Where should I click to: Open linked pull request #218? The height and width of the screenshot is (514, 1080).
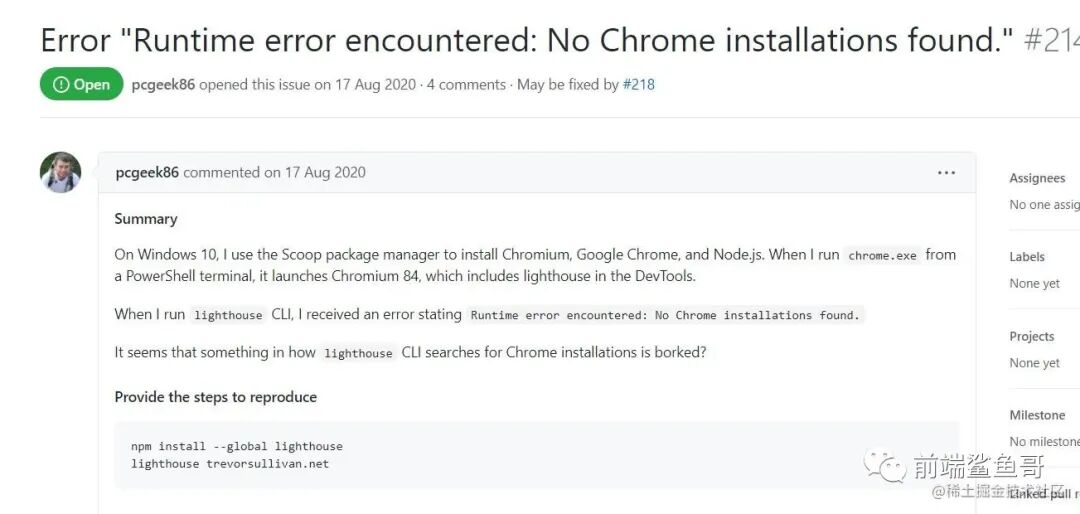click(x=638, y=85)
